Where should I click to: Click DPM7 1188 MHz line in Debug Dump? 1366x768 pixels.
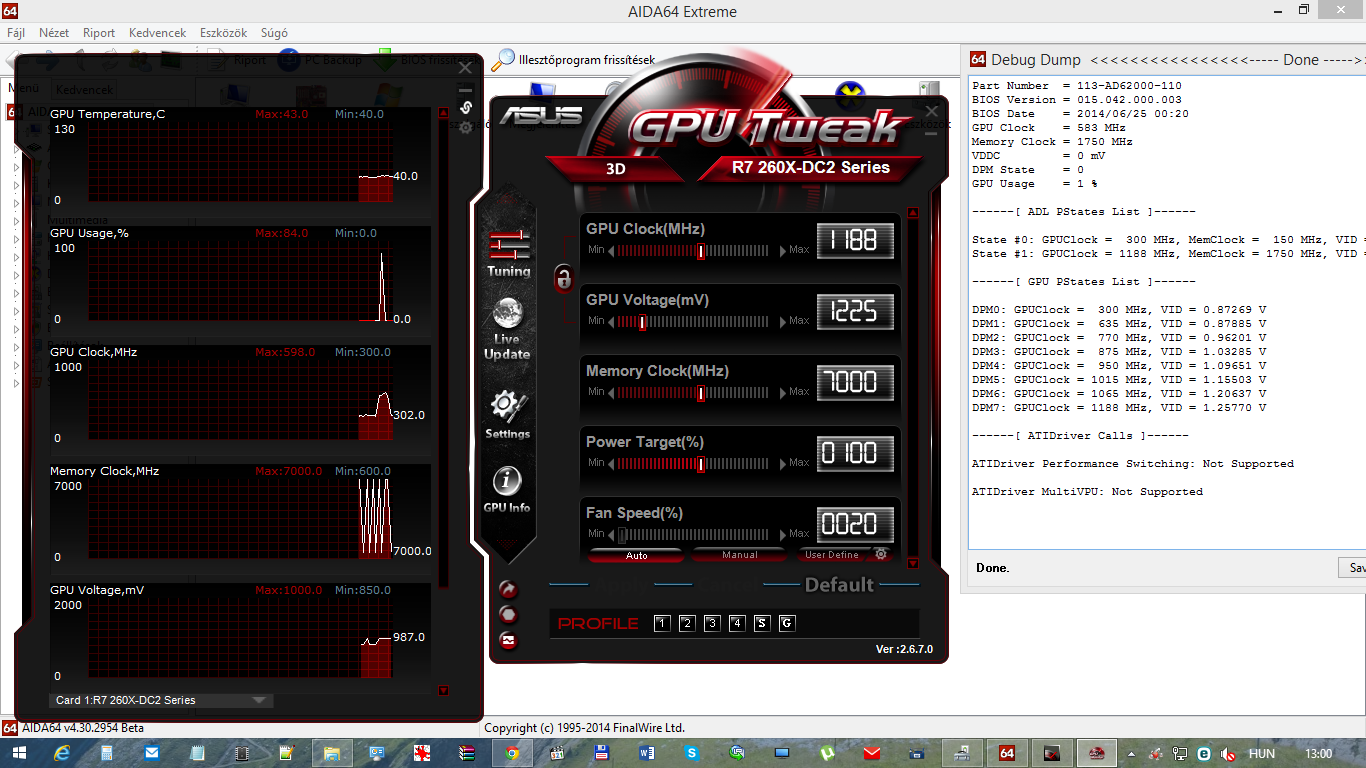coord(1119,408)
